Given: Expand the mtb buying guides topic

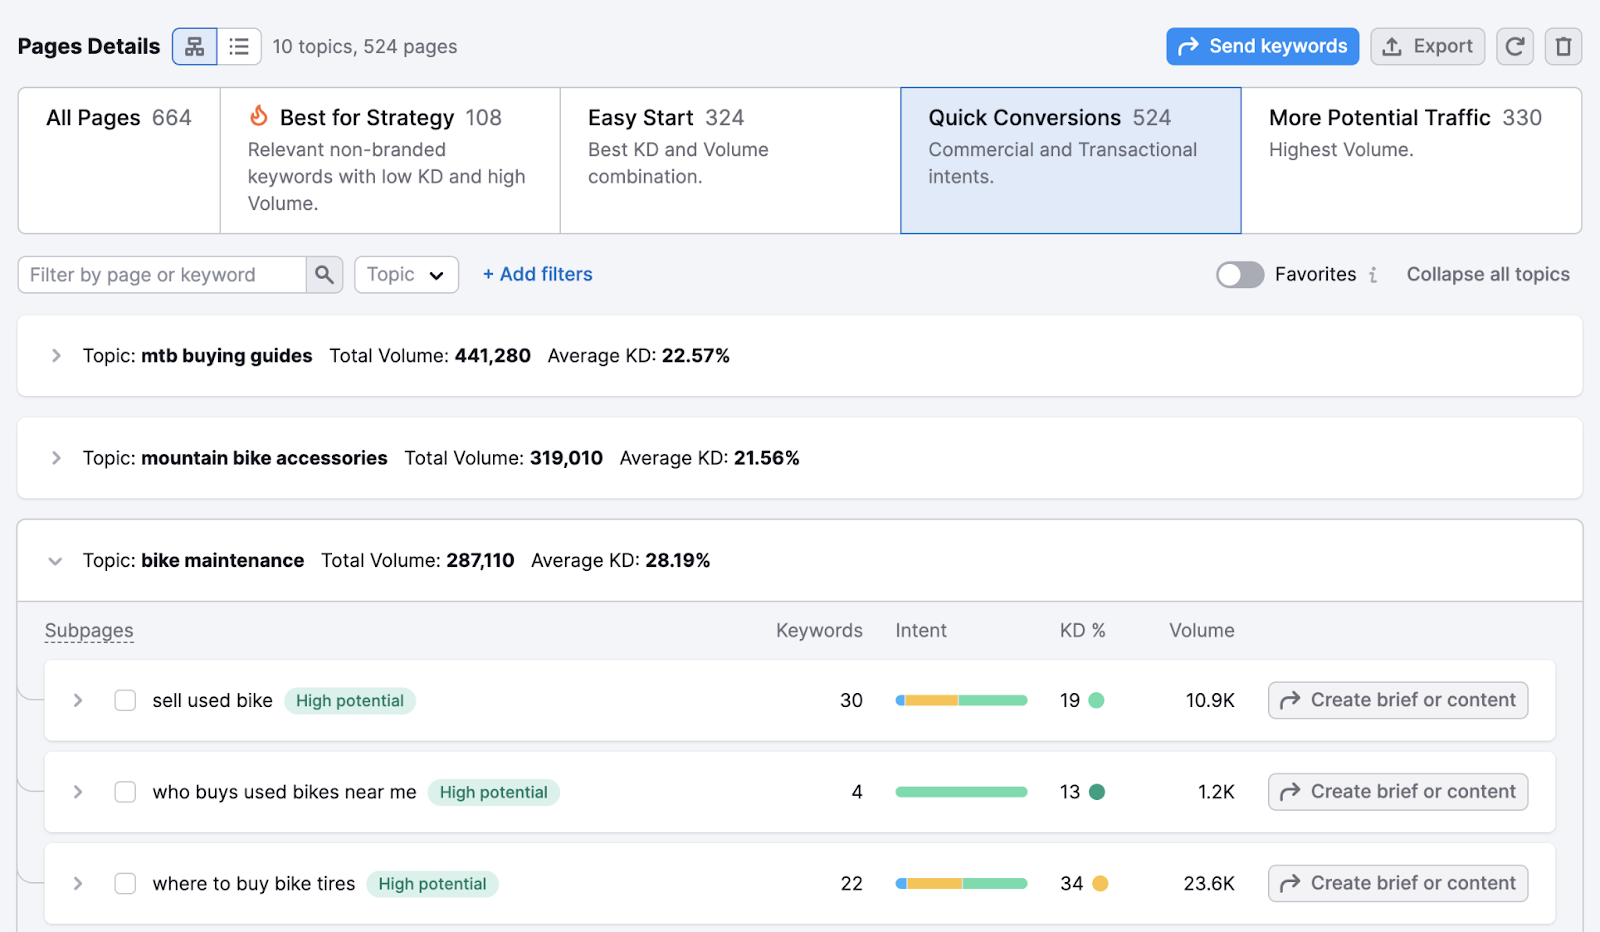Looking at the screenshot, I should (56, 355).
